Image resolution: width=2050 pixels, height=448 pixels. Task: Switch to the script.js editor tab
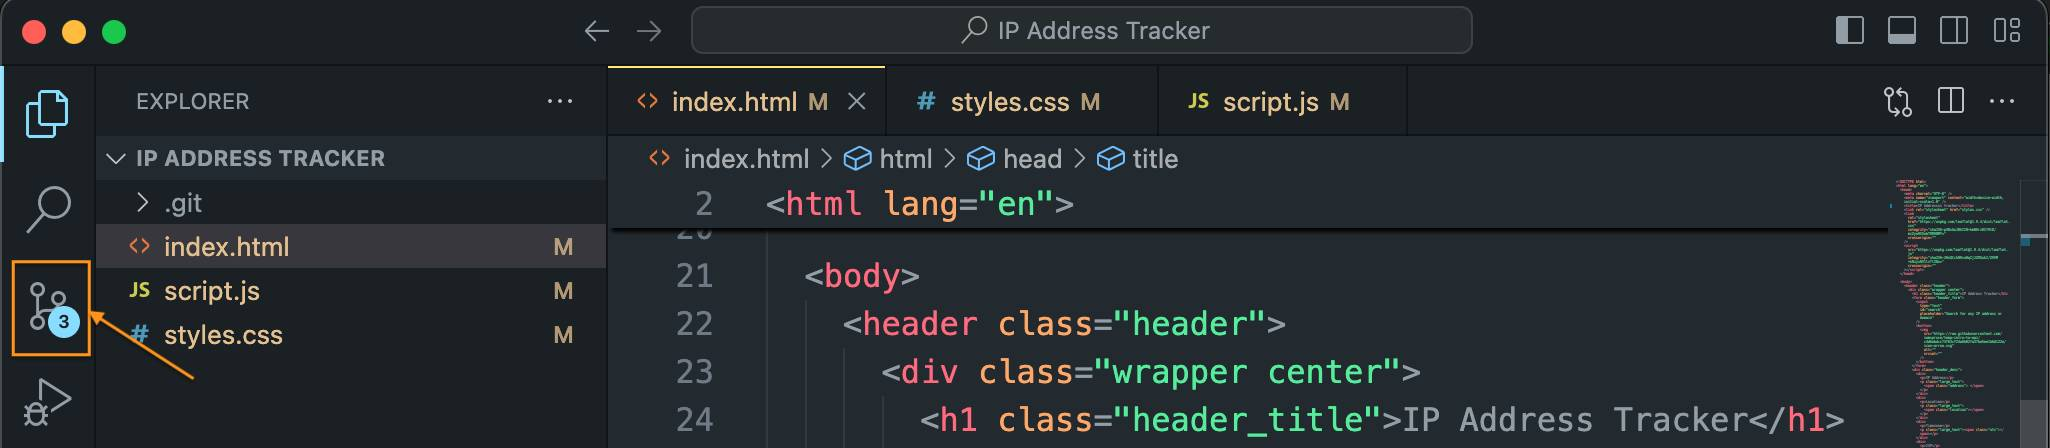(1282, 101)
